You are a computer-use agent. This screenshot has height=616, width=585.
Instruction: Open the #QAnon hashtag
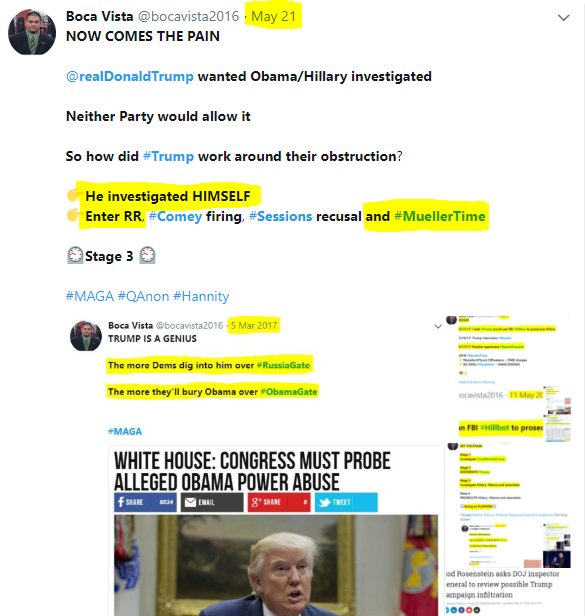coord(143,296)
